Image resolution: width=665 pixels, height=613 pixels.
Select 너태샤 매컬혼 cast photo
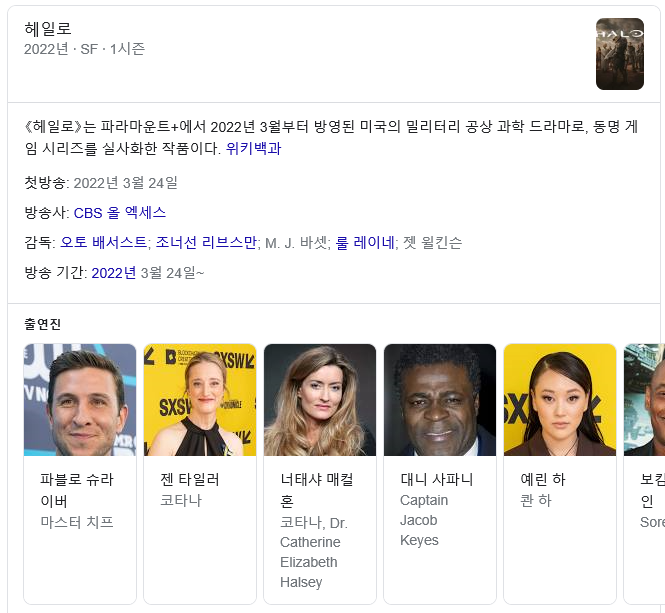tap(320, 400)
